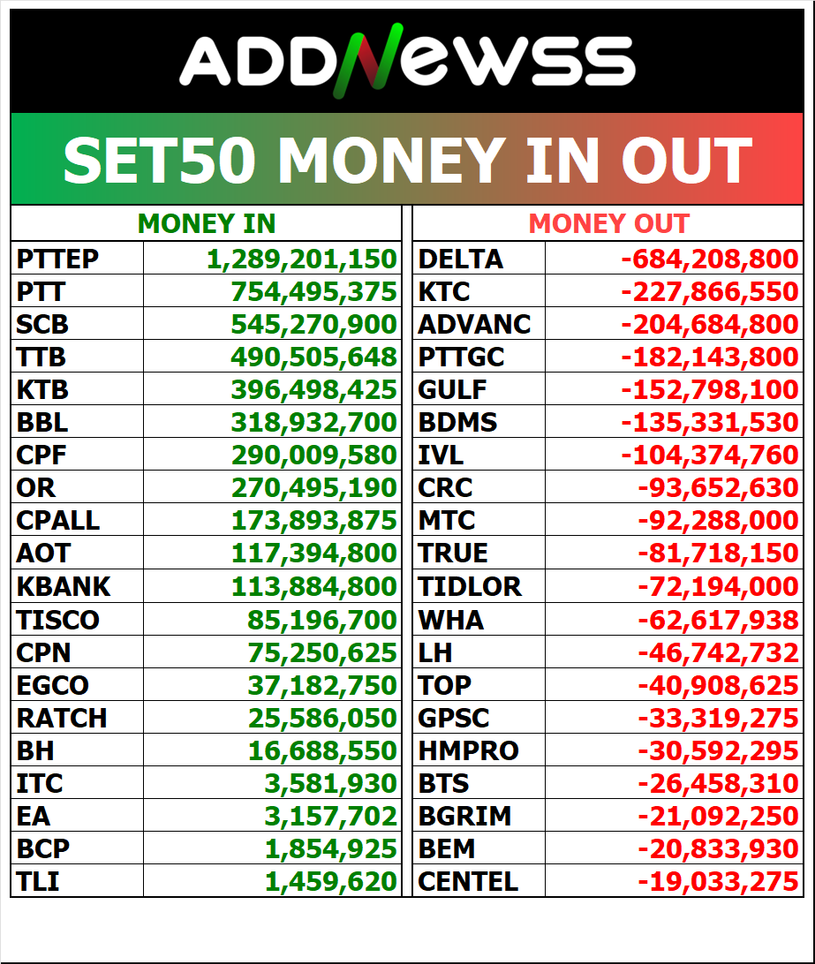Click the CPALL ticker symbol

pos(58,521)
